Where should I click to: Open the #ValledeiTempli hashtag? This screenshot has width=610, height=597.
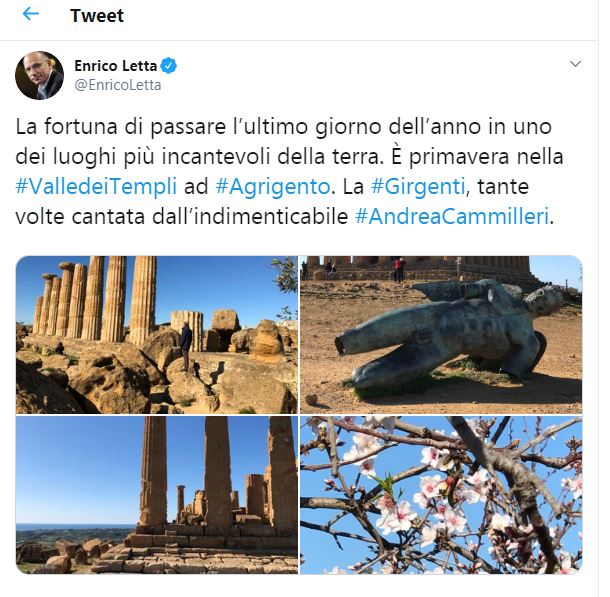96,186
